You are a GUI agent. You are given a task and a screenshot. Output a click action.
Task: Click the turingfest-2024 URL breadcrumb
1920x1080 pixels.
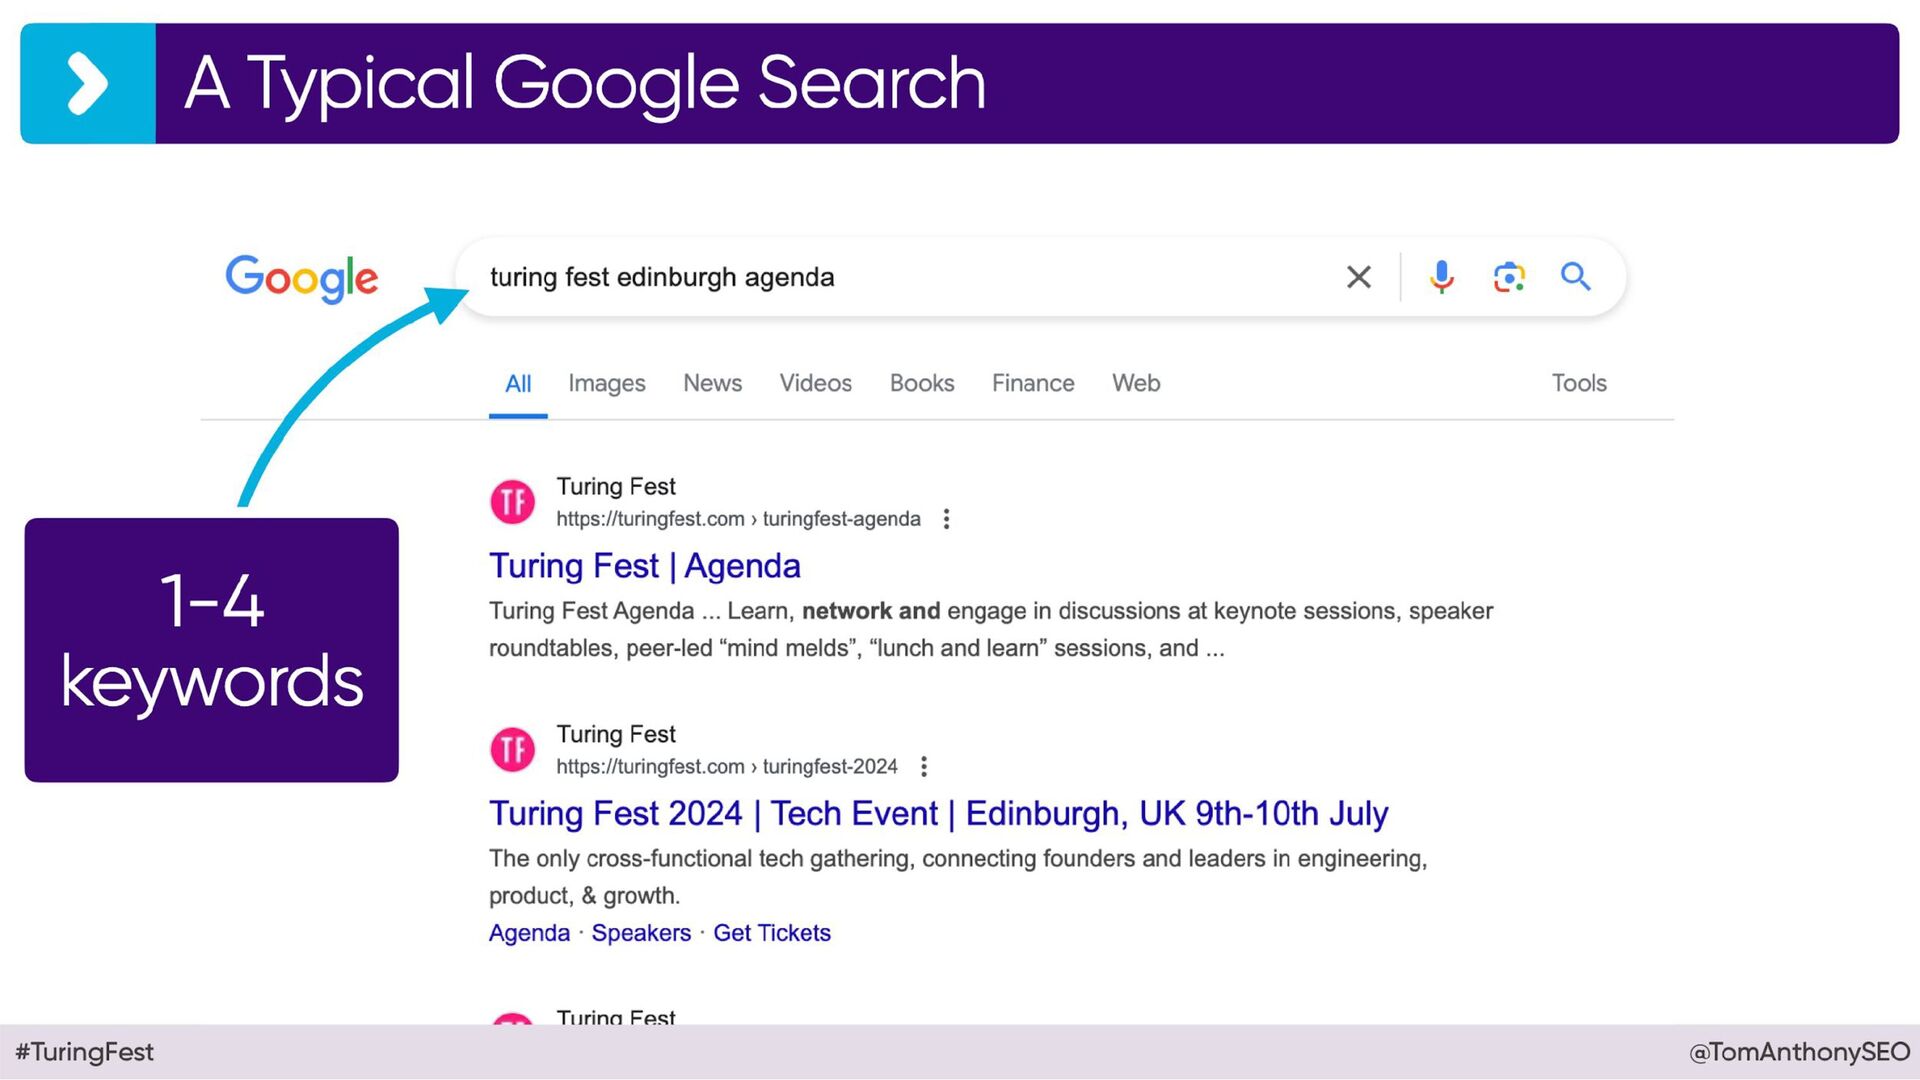click(x=727, y=767)
